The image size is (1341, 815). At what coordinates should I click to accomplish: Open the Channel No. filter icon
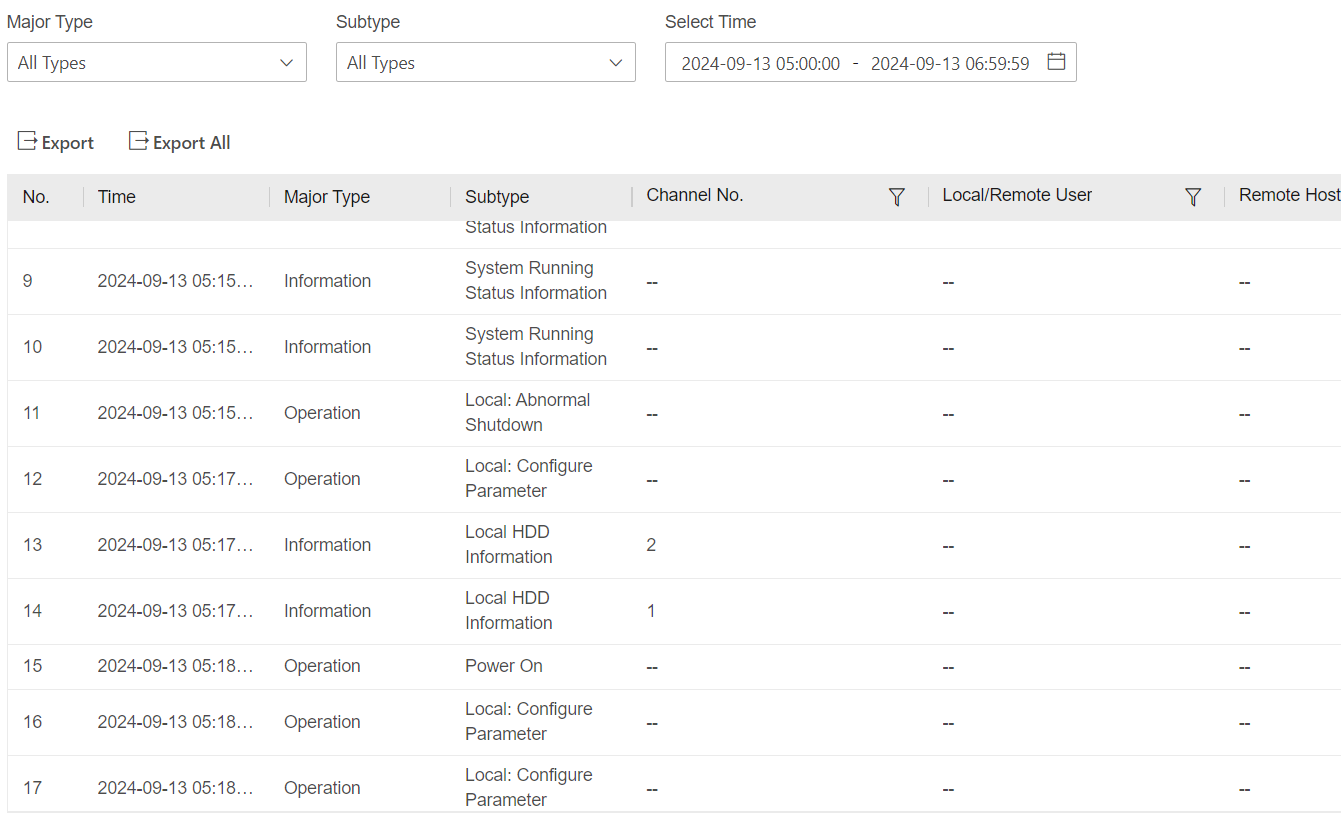897,197
